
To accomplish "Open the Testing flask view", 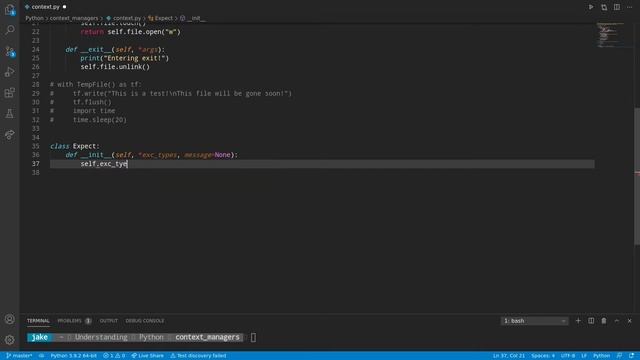I will point(10,113).
